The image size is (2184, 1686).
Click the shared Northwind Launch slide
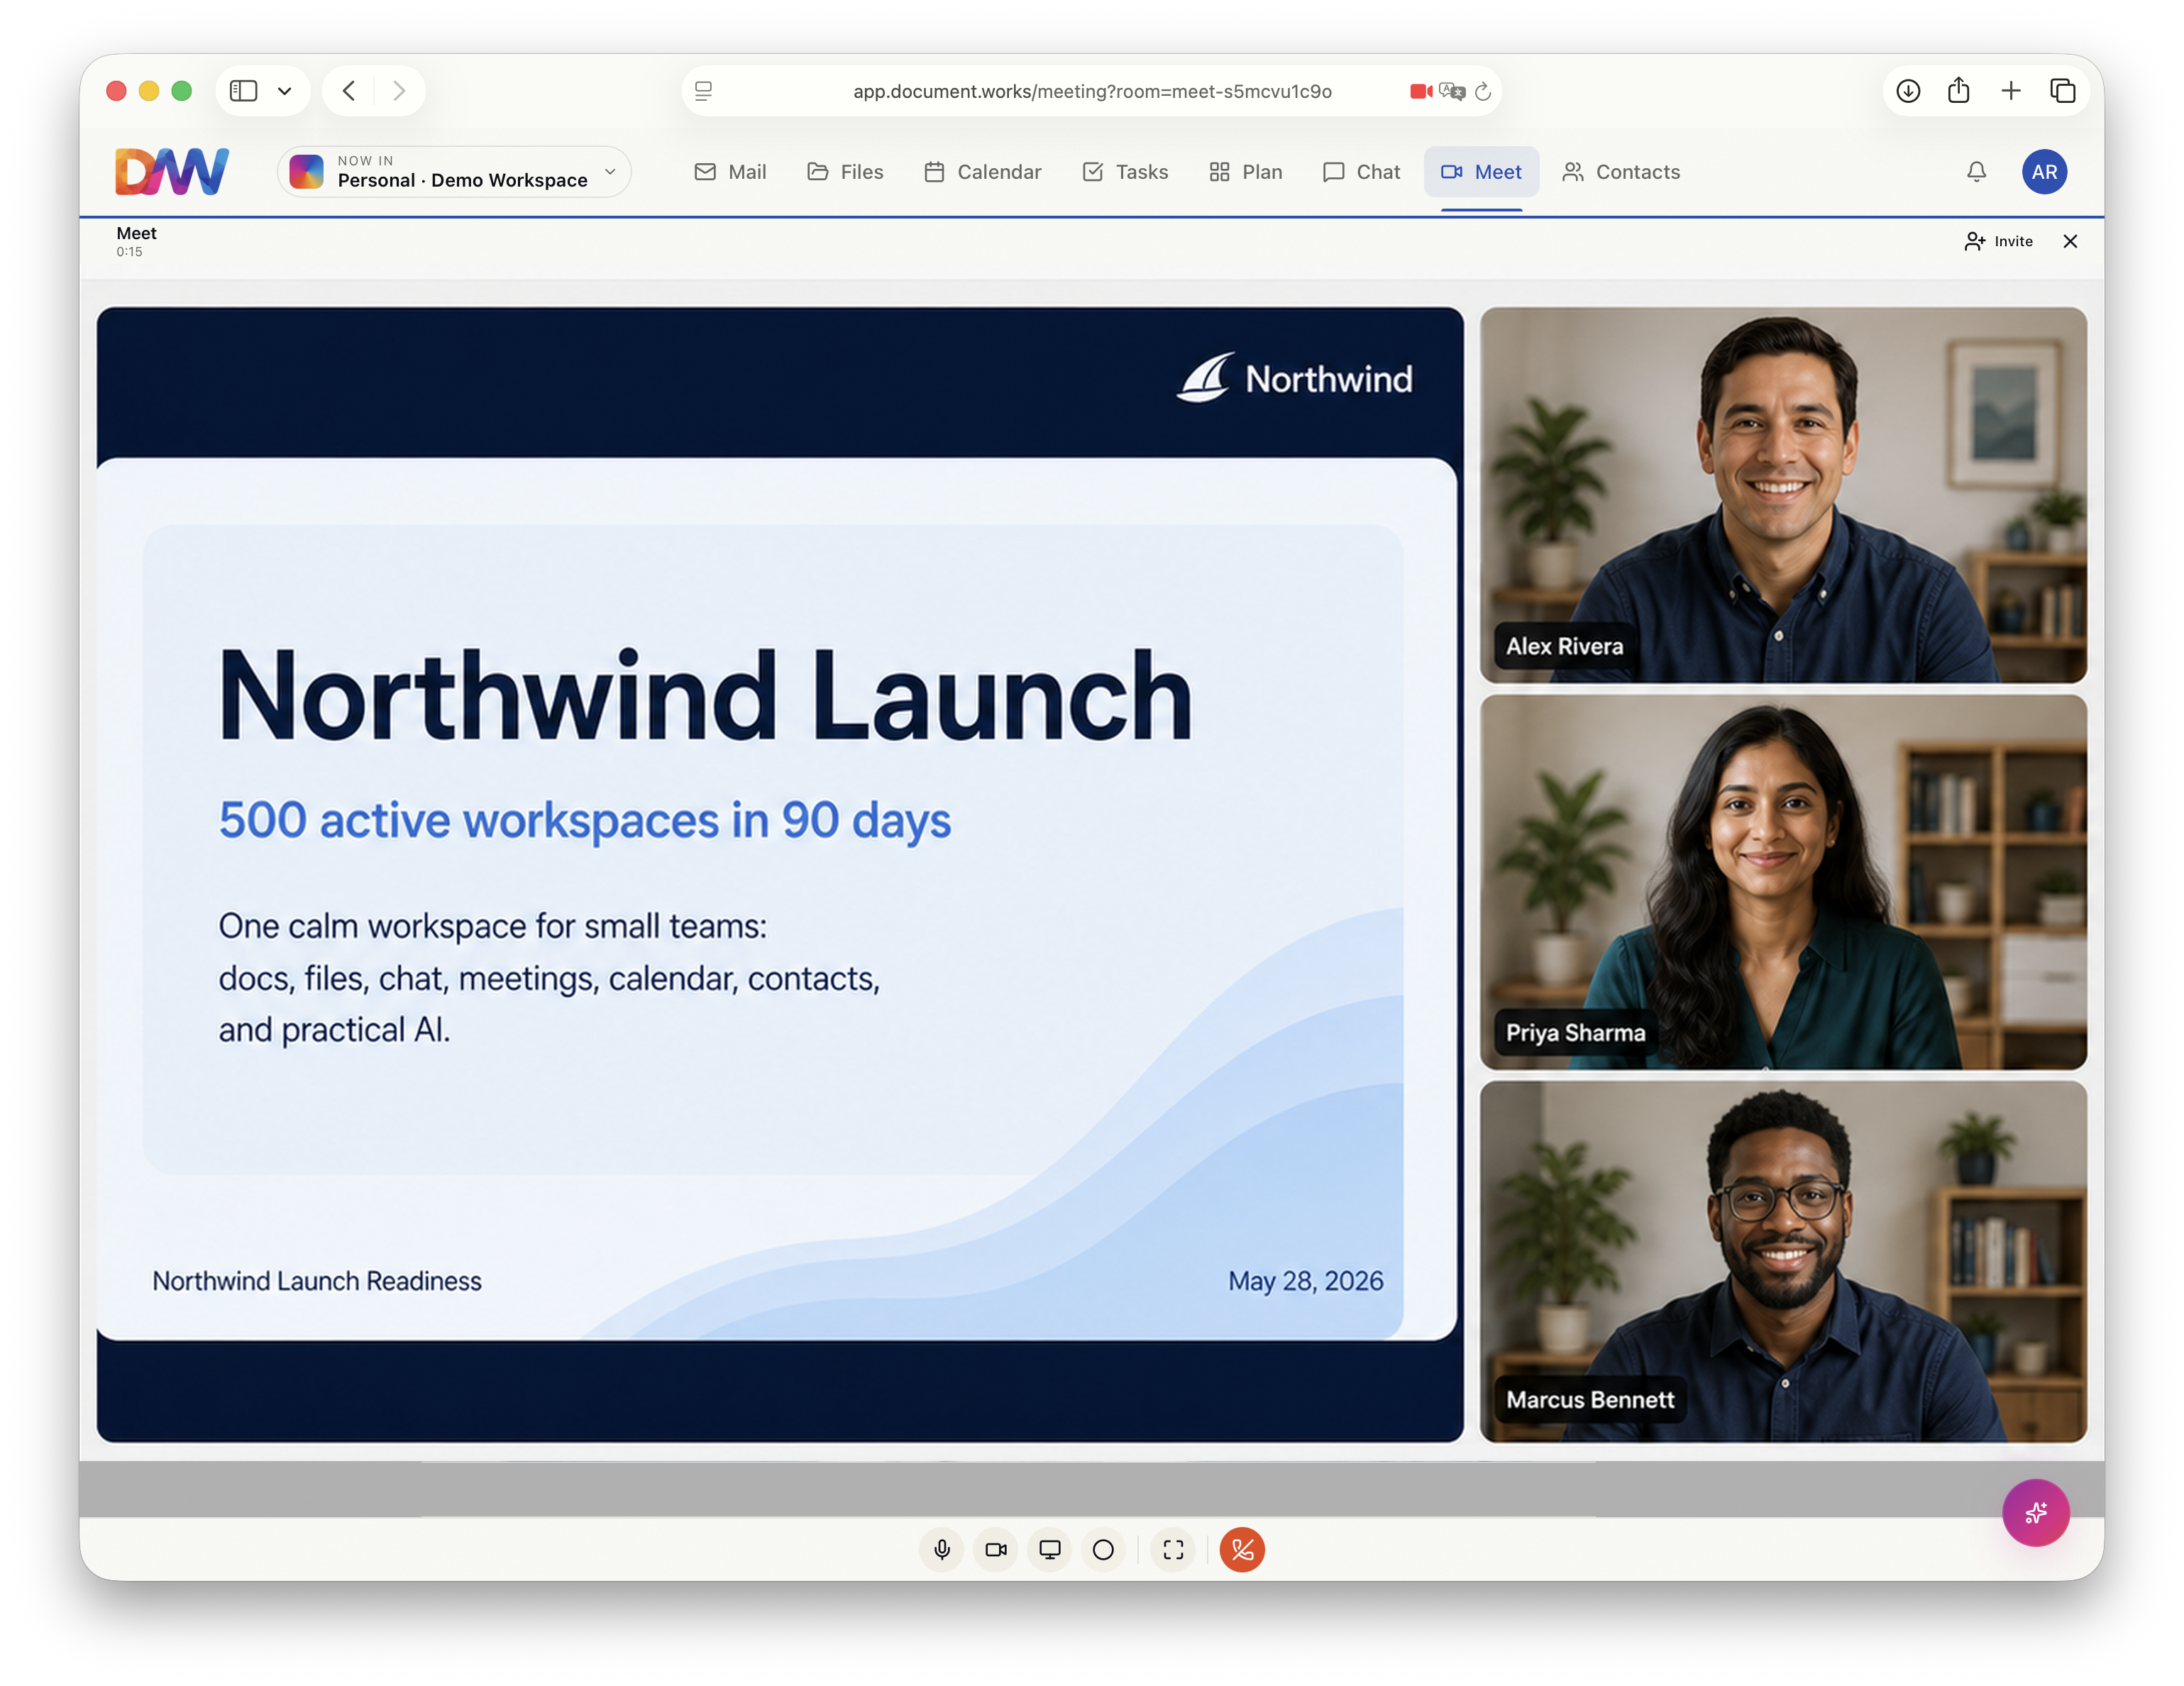[x=780, y=874]
